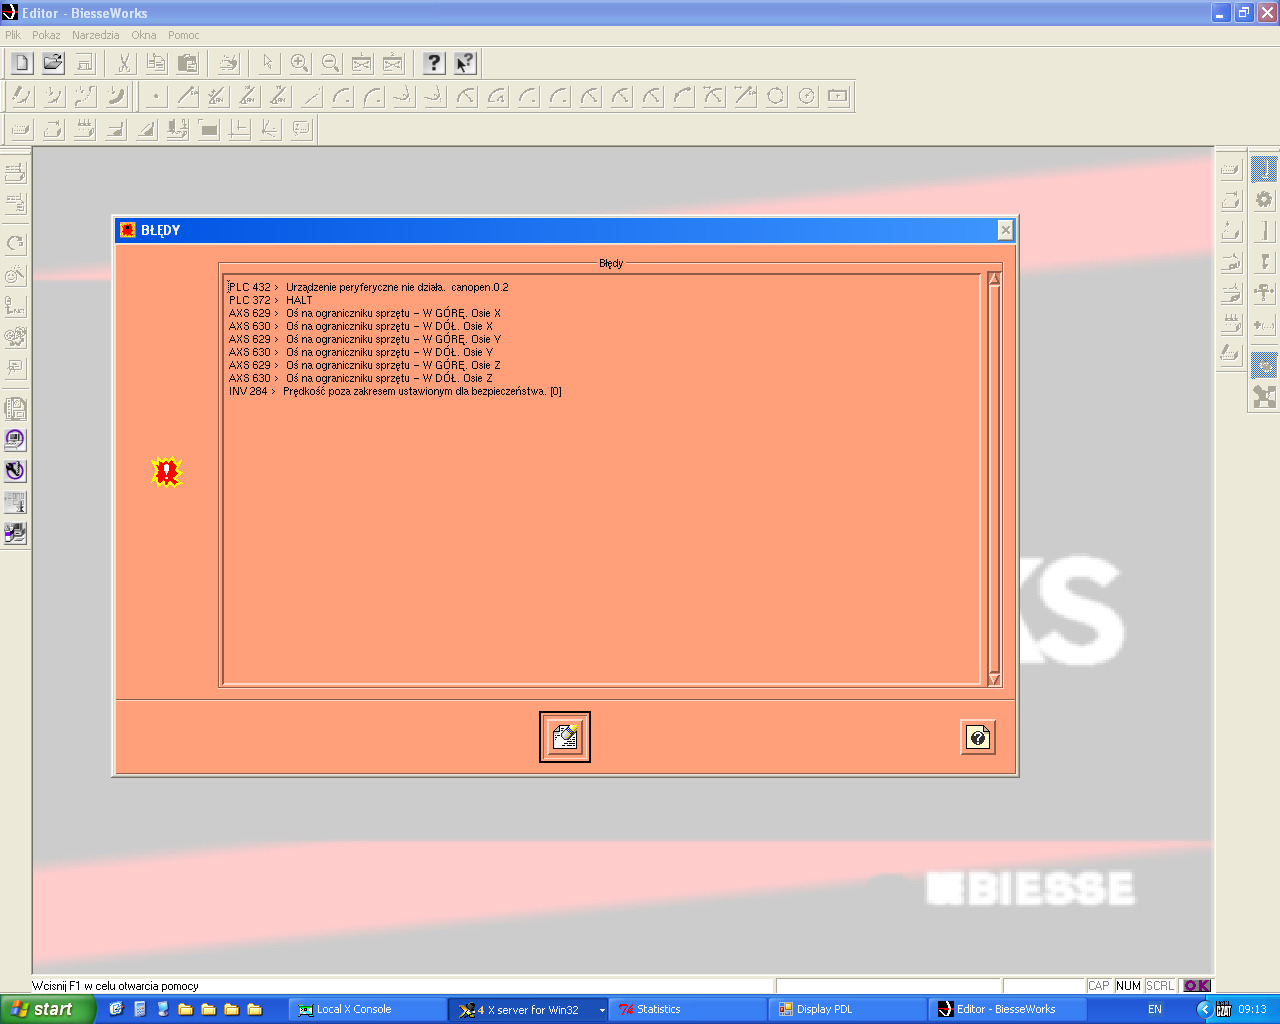This screenshot has width=1280, height=1024.
Task: Open help from the BŁĘDY dialog
Action: (x=978, y=737)
